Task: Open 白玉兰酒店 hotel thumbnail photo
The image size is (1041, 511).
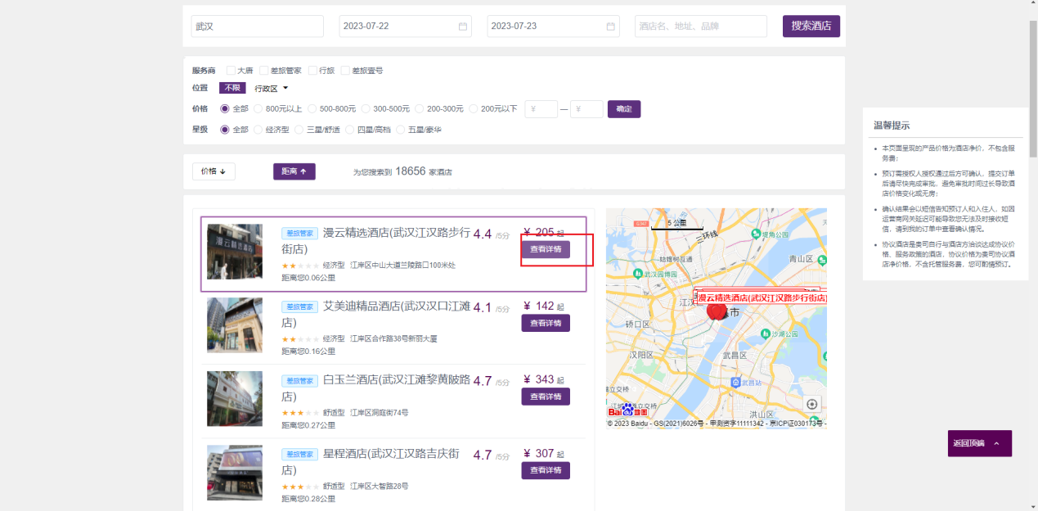Action: point(234,397)
